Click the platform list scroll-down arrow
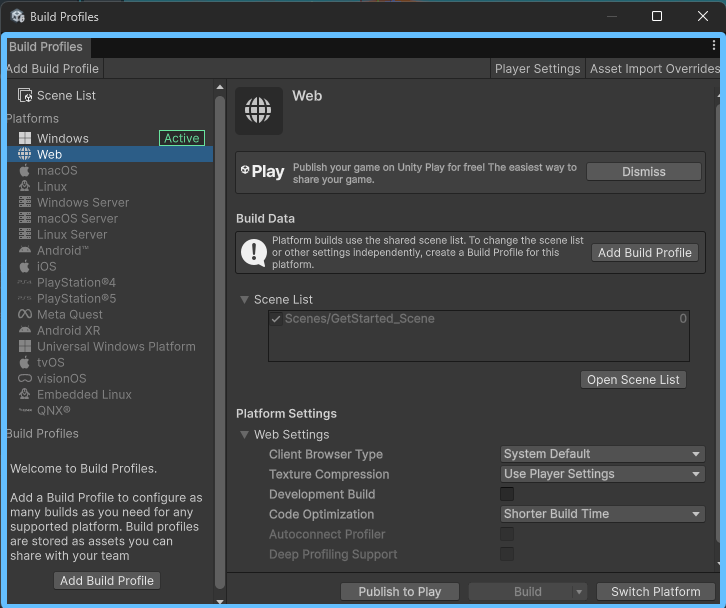The height and width of the screenshot is (608, 726). pyautogui.click(x=220, y=602)
